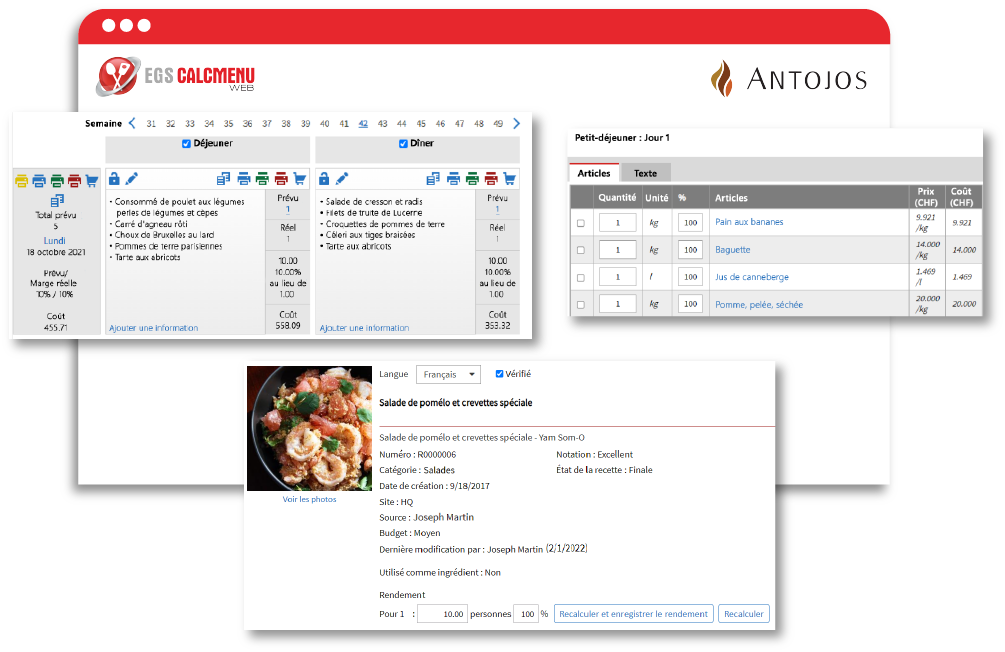The height and width of the screenshot is (652, 1005).
Task: Click the Antojos flame logo
Action: pyautogui.click(x=722, y=78)
